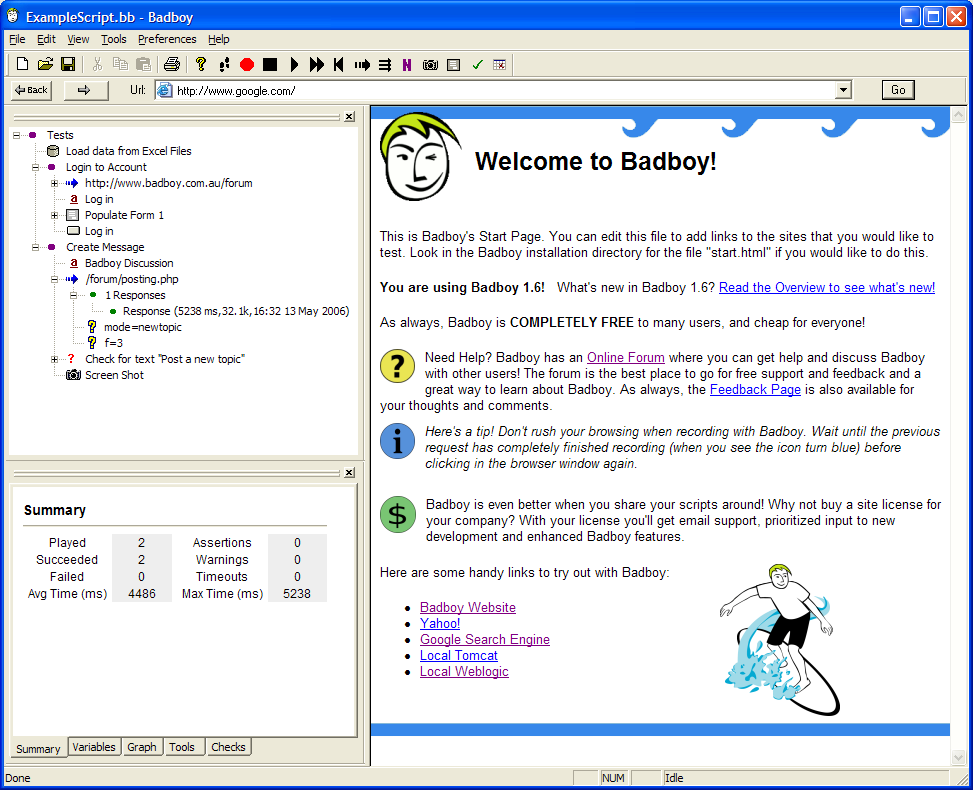This screenshot has width=973, height=790.
Task: Click the Back navigation button
Action: pos(32,90)
